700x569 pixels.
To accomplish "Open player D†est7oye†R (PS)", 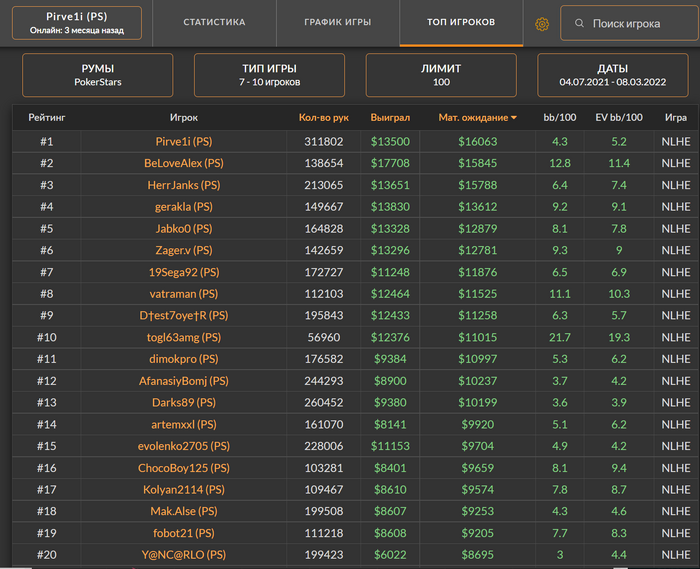I will pyautogui.click(x=184, y=316).
